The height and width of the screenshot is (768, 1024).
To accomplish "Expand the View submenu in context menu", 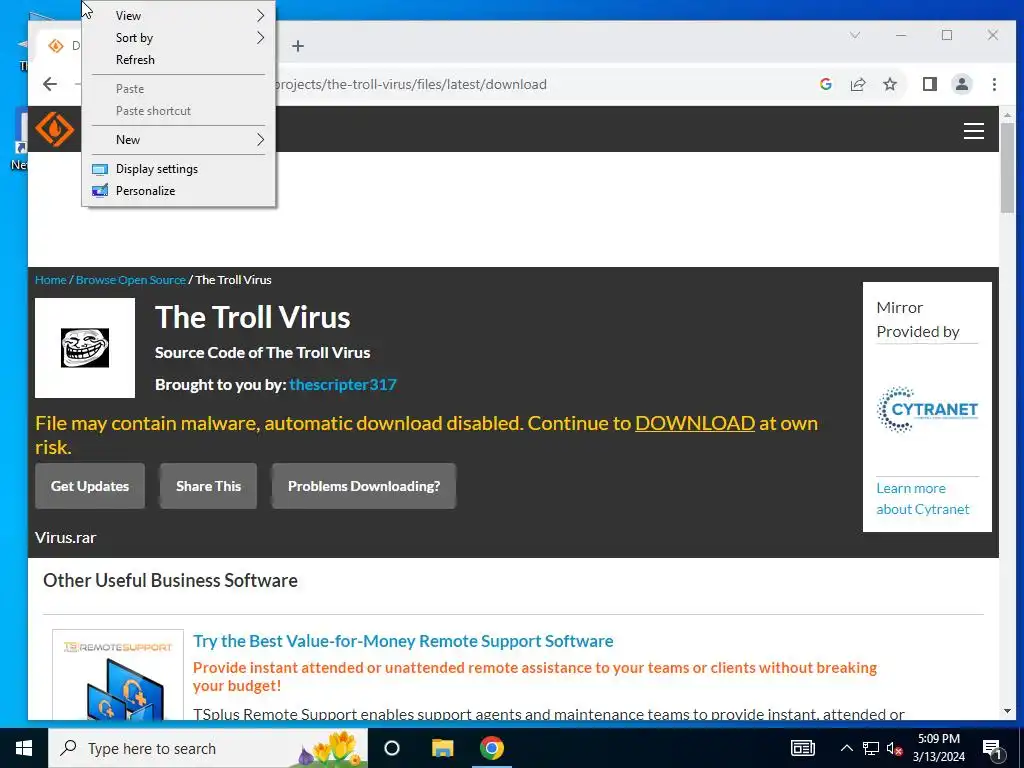I will 178,16.
